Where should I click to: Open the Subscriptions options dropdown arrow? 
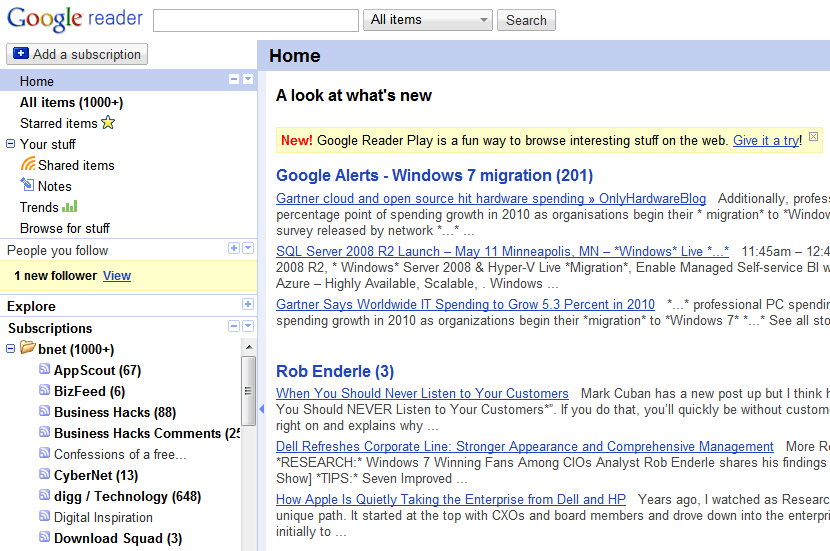(x=248, y=326)
